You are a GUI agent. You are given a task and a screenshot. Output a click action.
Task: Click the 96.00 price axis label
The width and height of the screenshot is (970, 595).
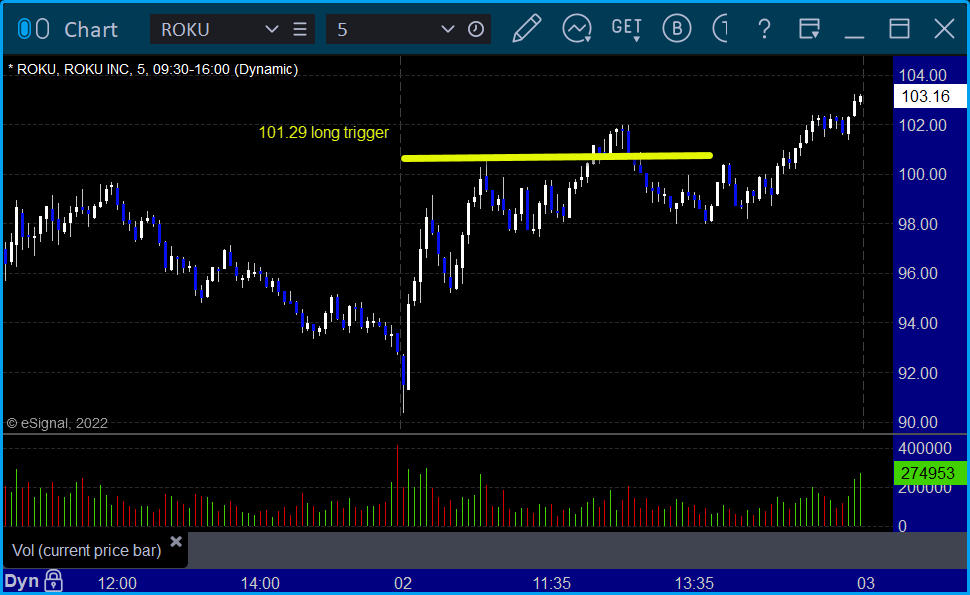coord(918,273)
